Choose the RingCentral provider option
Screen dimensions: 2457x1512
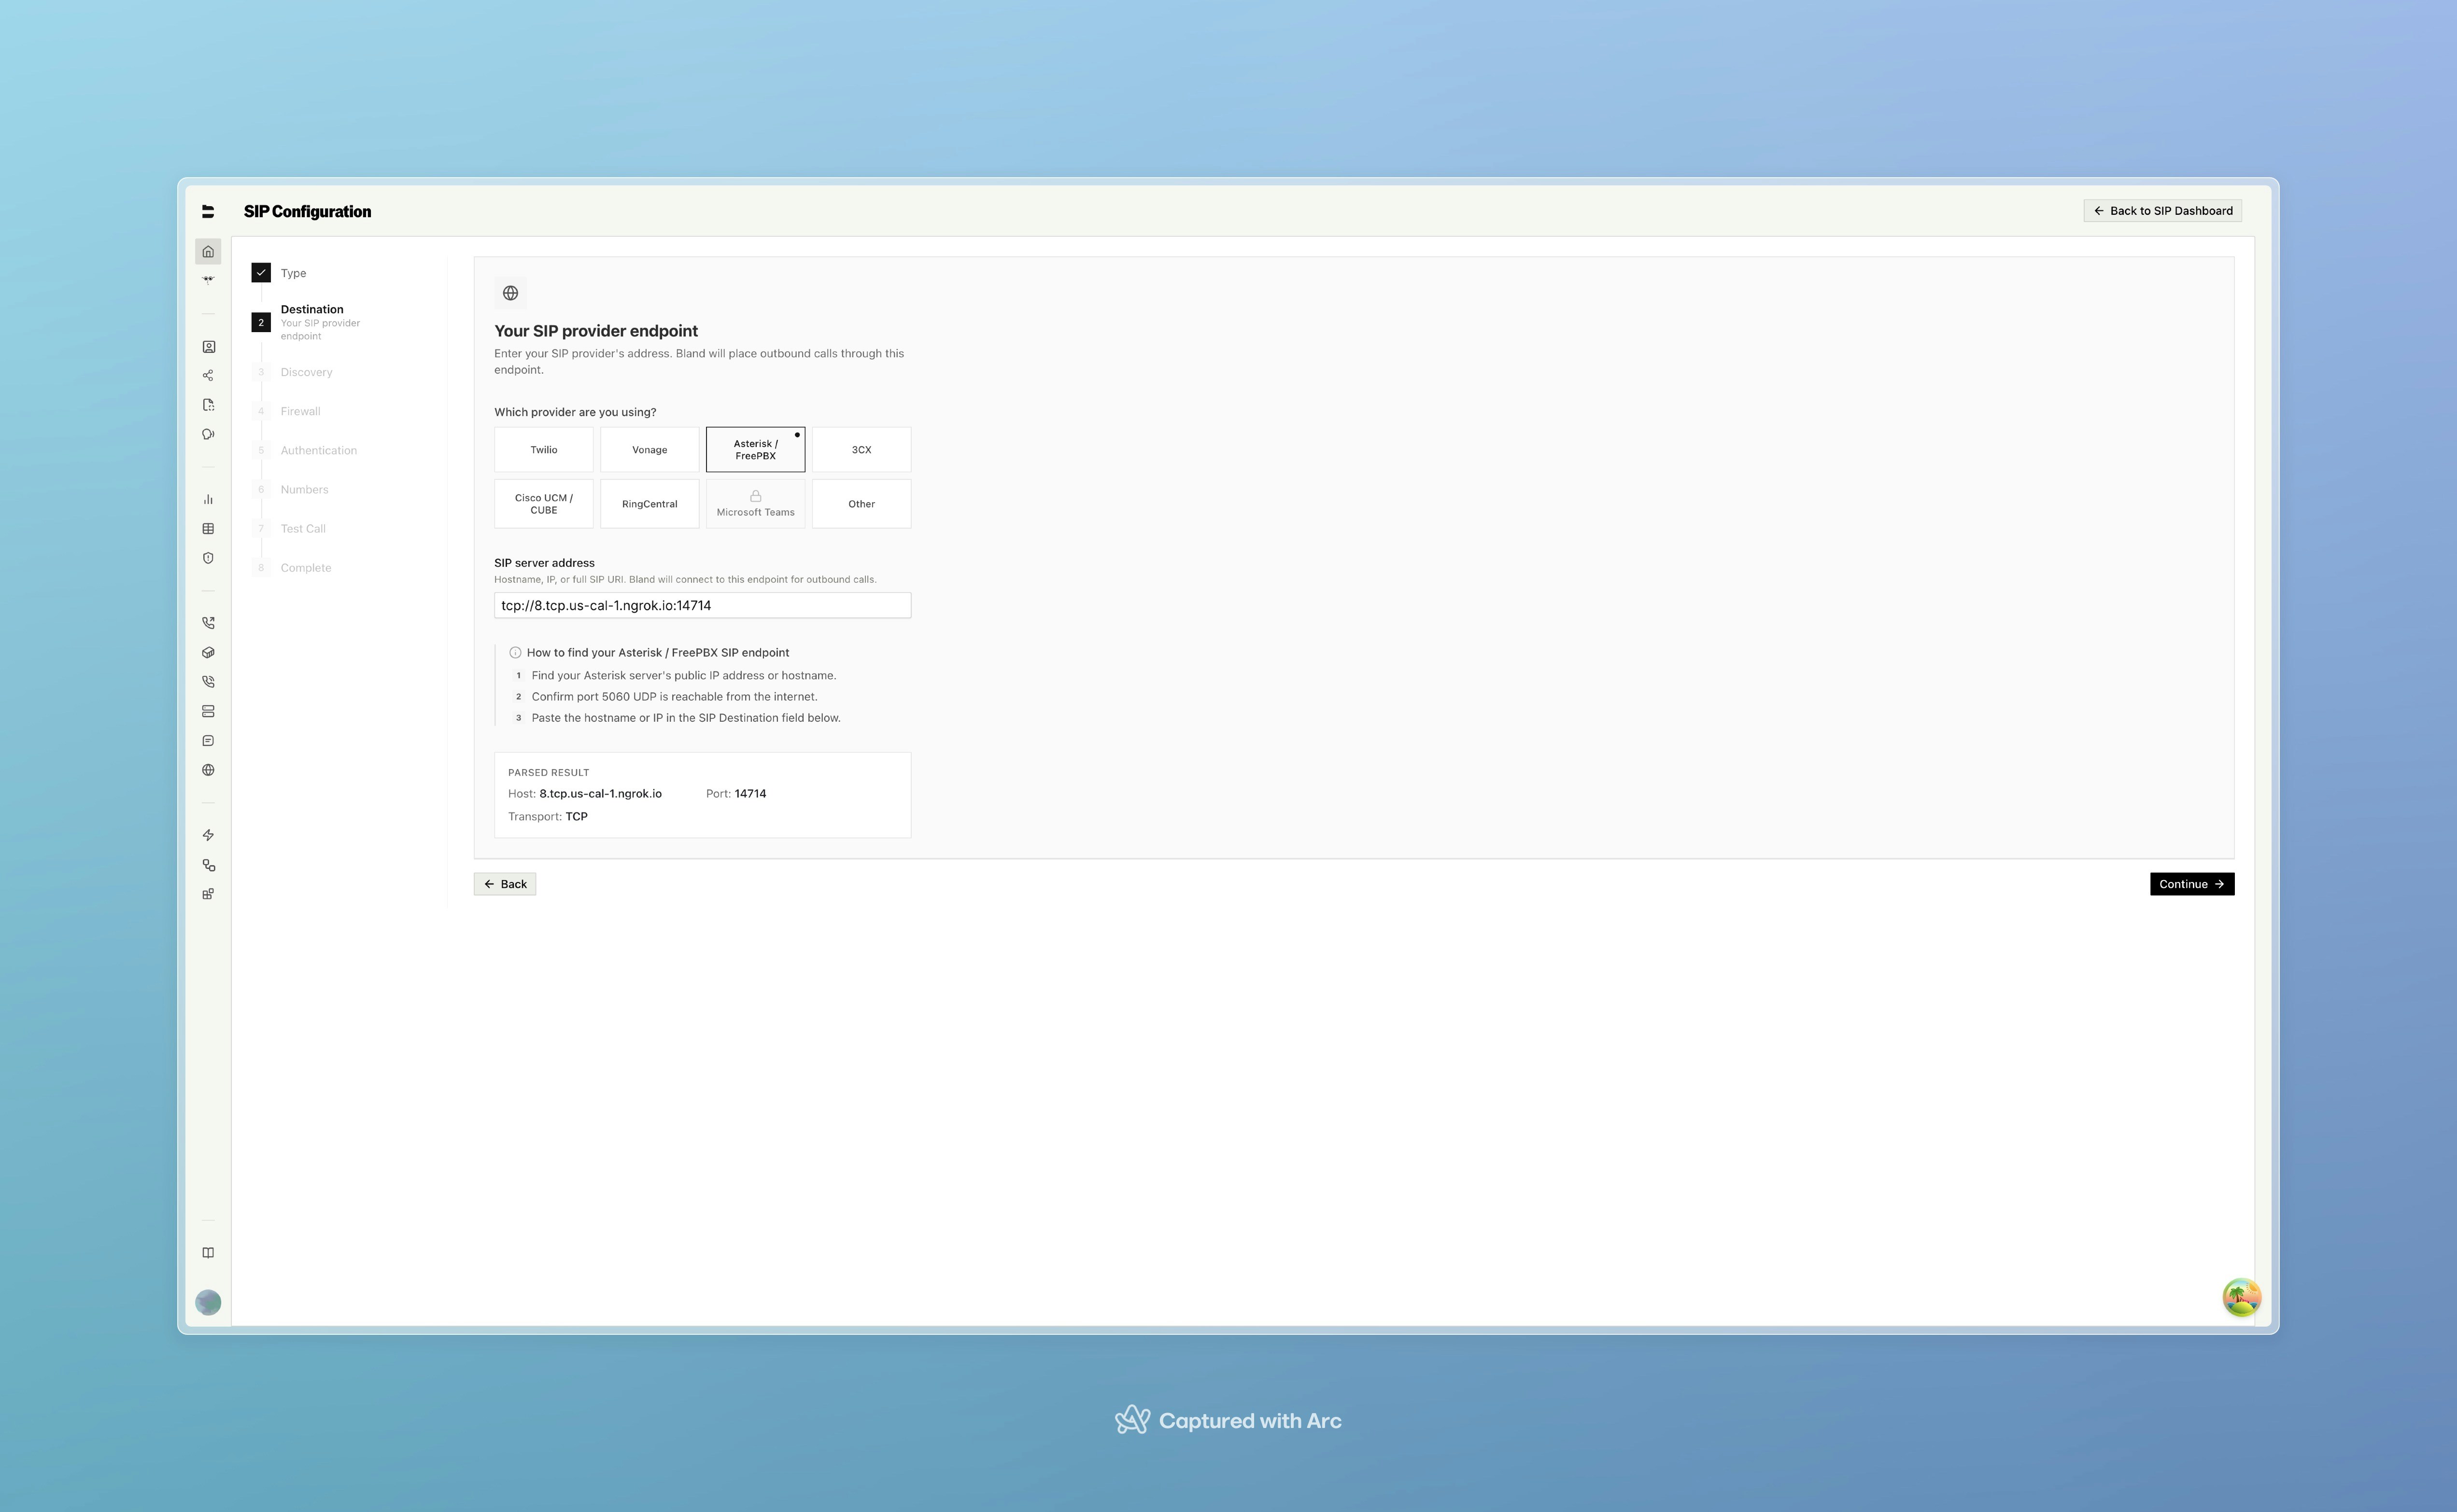click(x=649, y=504)
